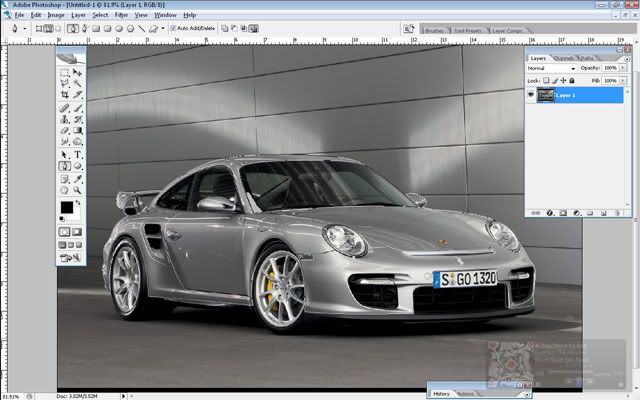Choose Full Screen Mode with menu bar
Screen dimensions: 640x400
[71, 245]
